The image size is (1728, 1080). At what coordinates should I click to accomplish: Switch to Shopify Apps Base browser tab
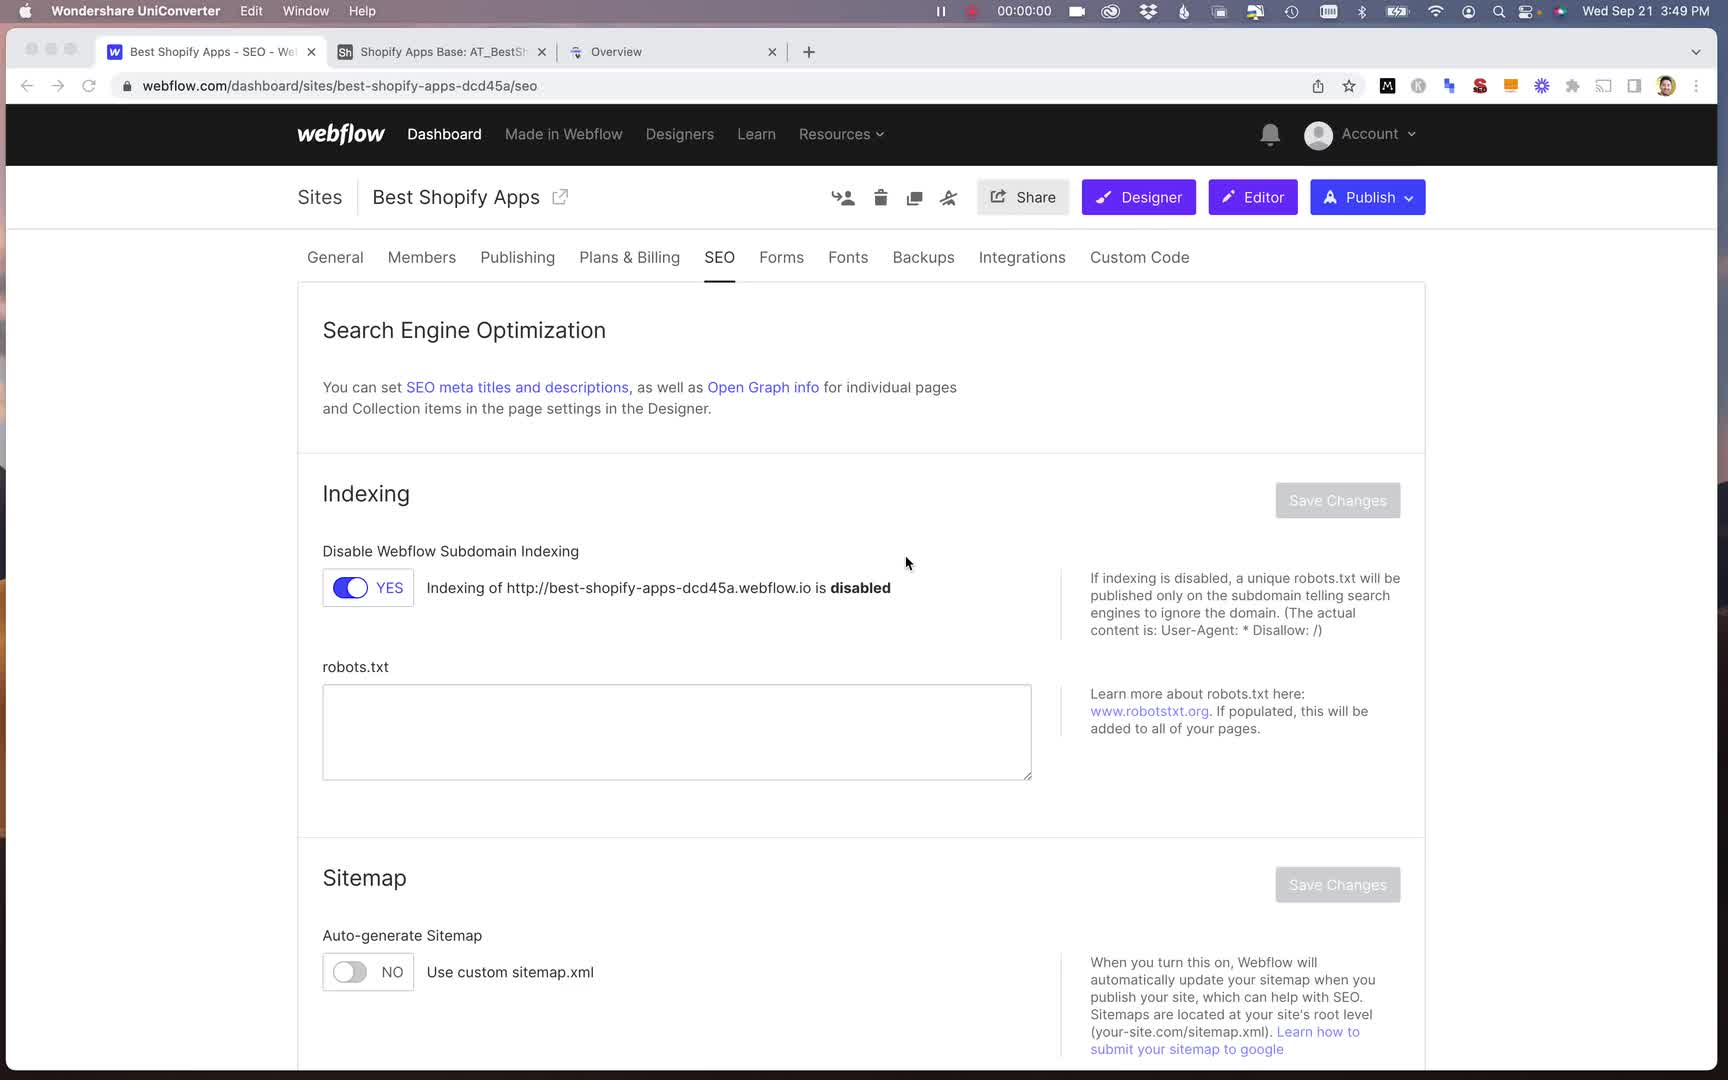point(442,52)
